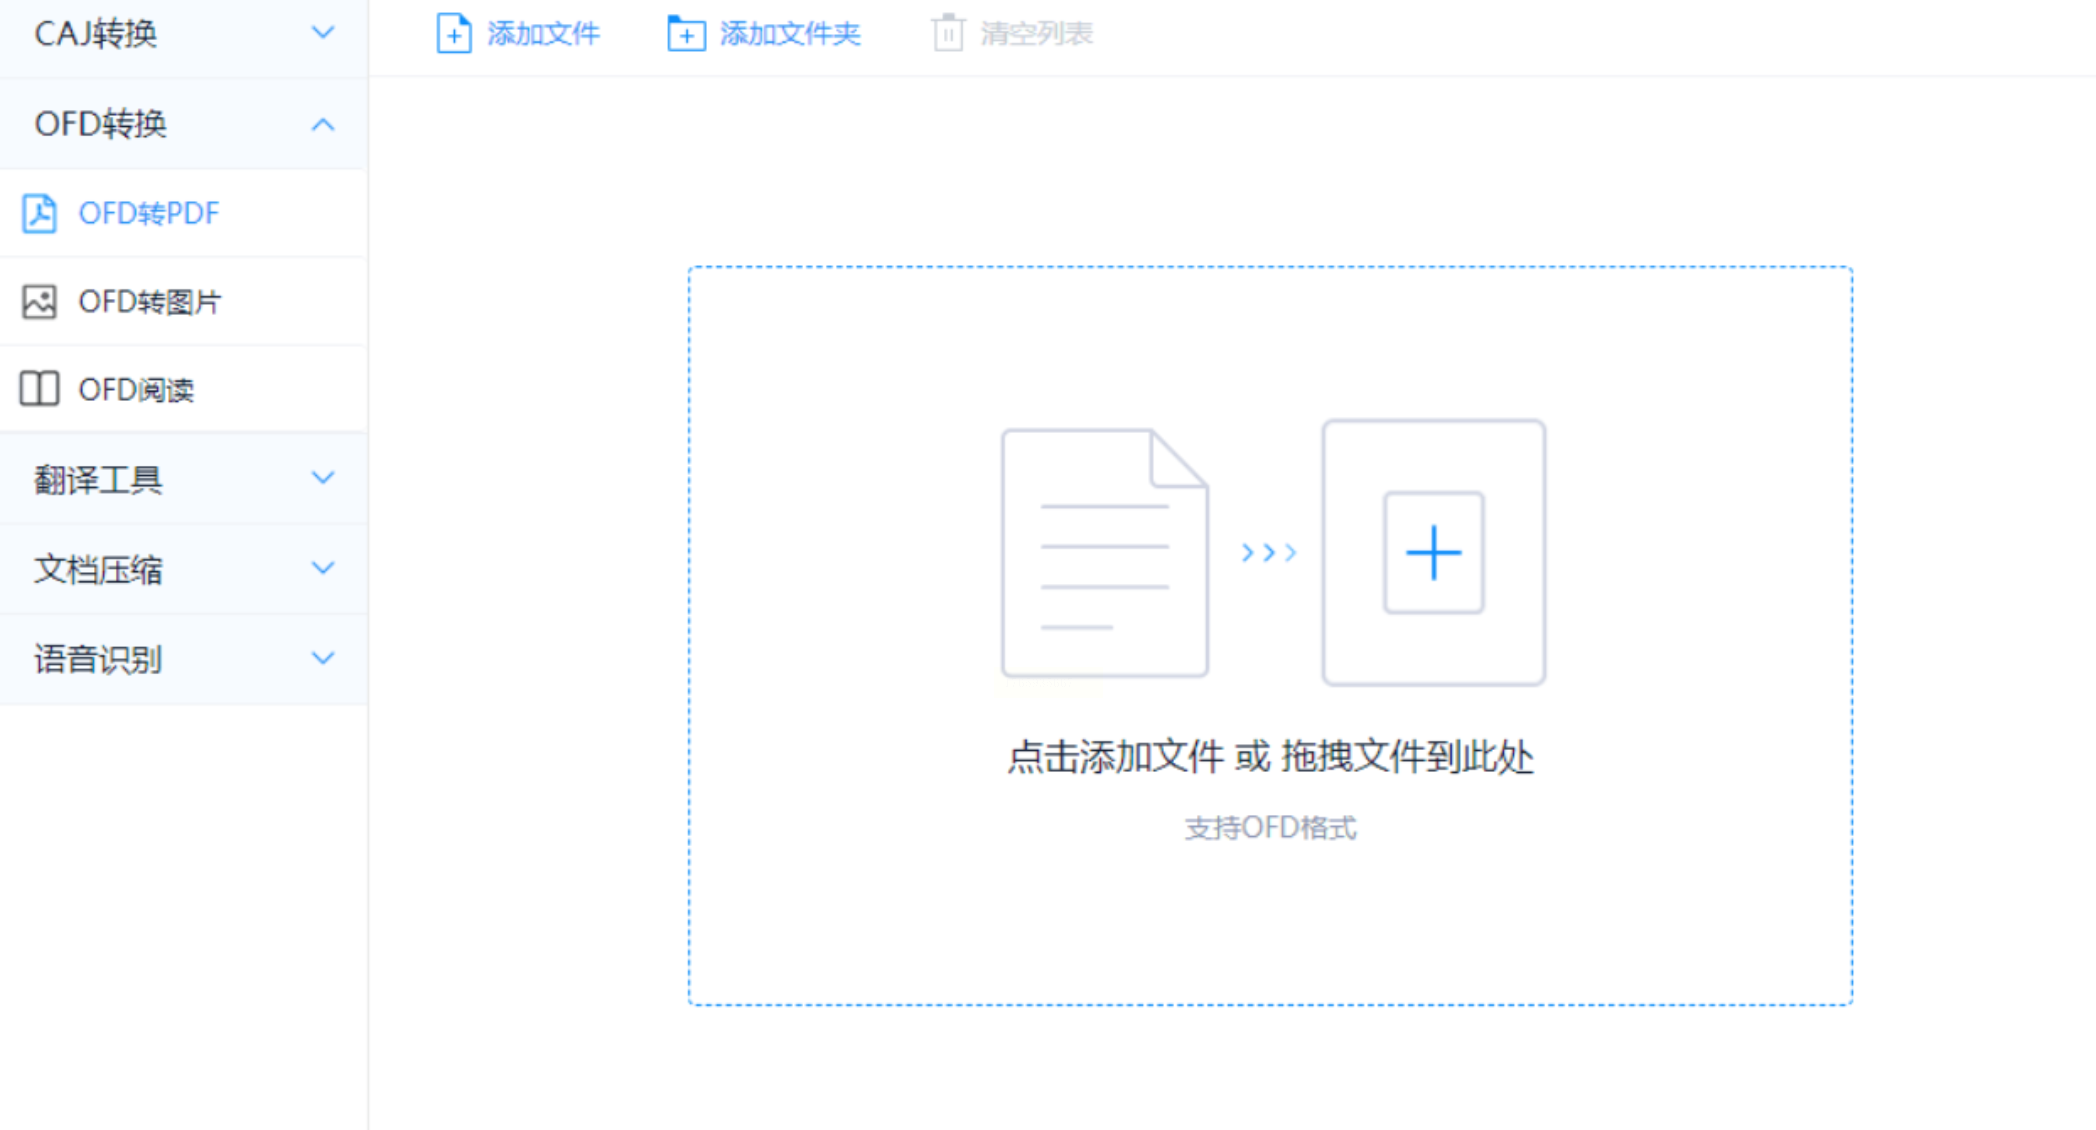
Task: Click the large plus icon in drop zone
Action: click(1433, 552)
